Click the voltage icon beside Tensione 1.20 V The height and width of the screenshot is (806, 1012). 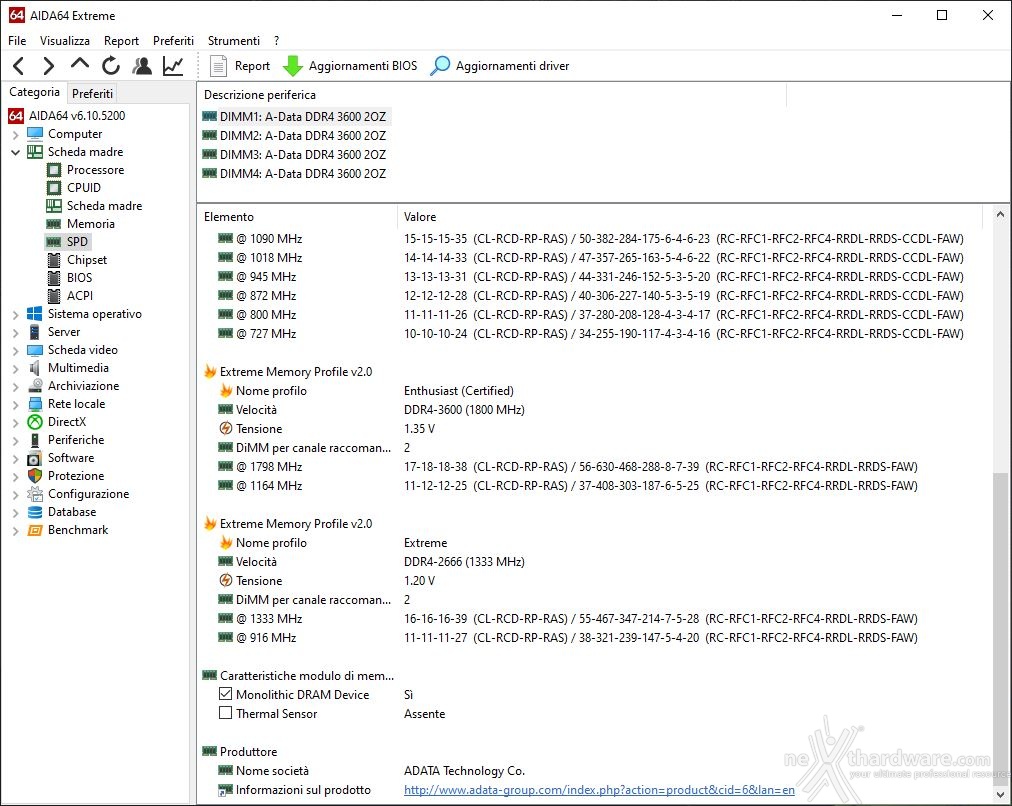225,580
